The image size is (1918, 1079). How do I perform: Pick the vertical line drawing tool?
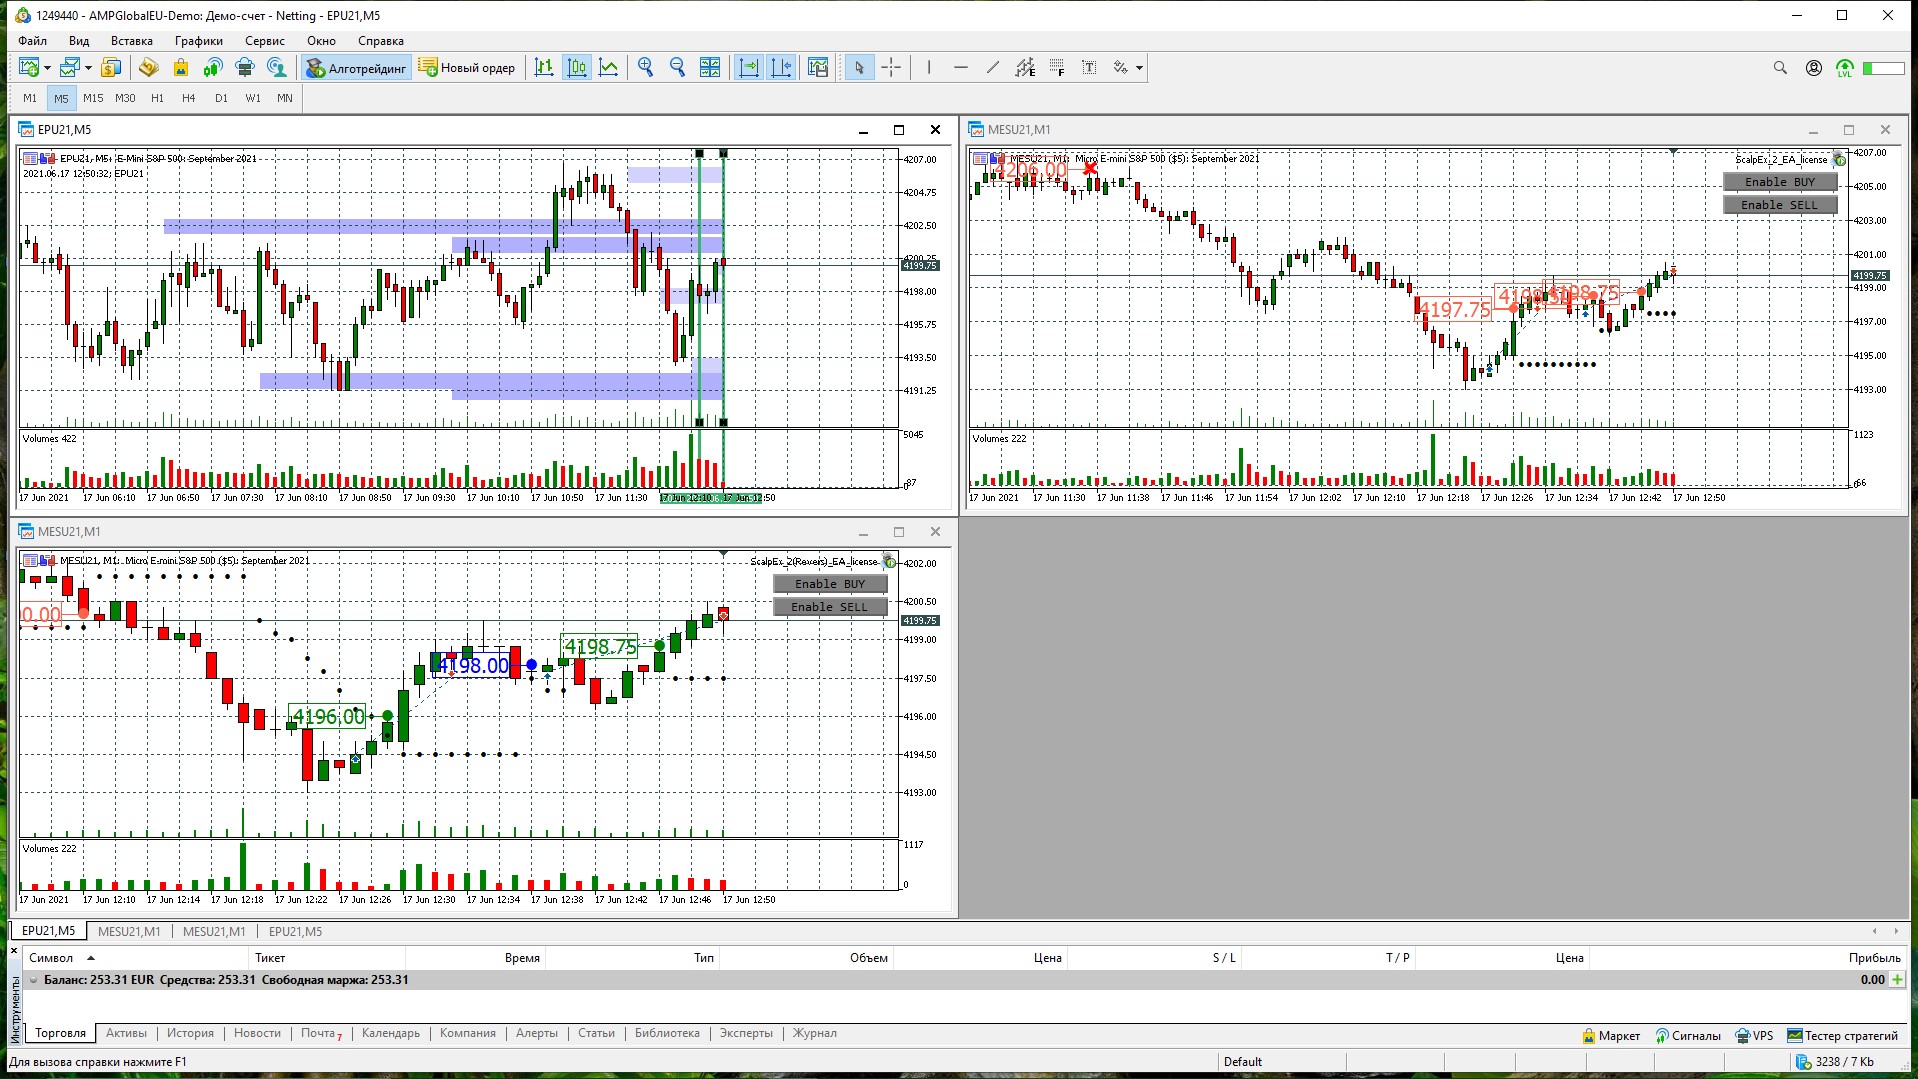[x=929, y=68]
